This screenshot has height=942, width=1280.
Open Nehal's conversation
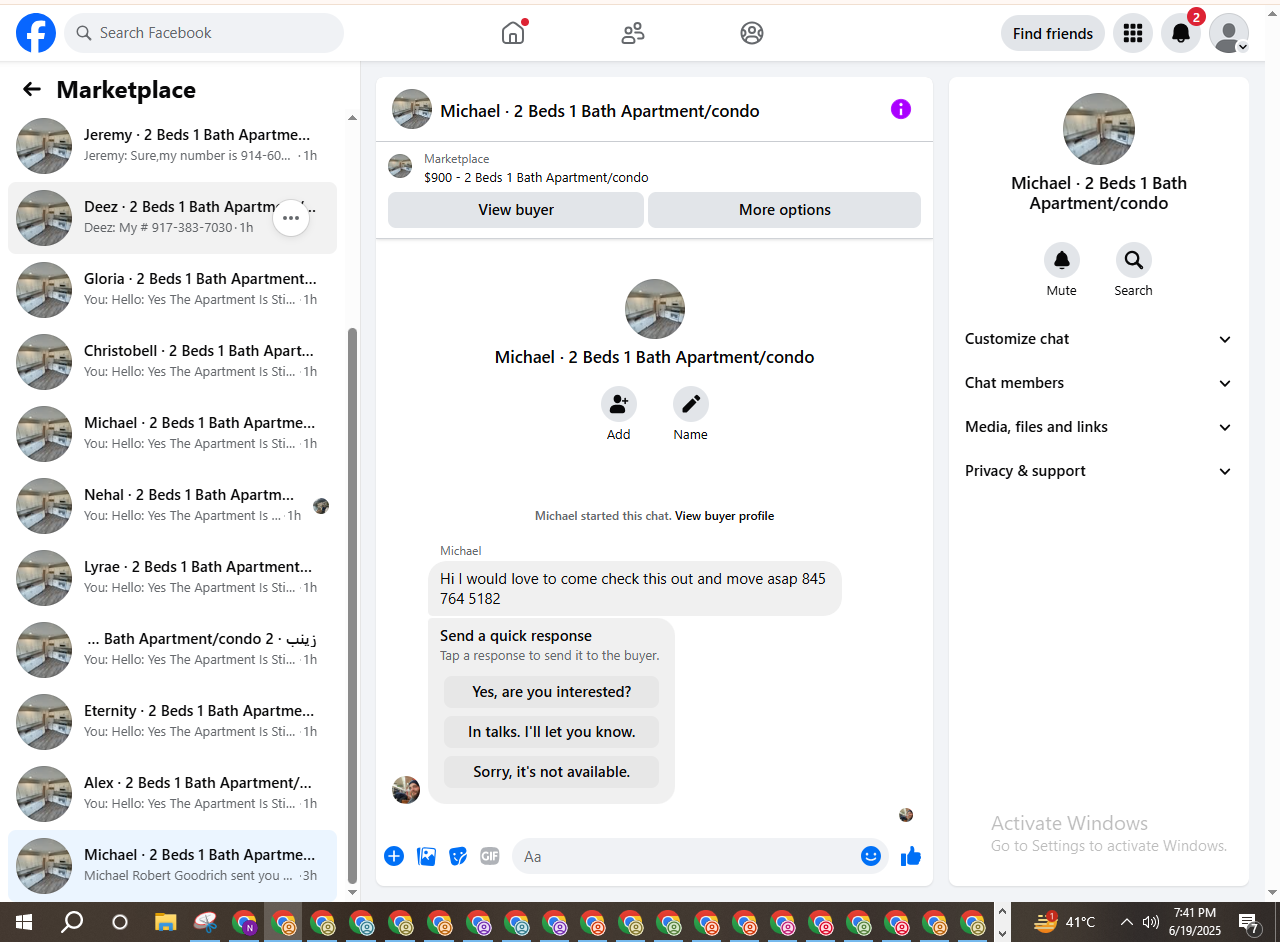tap(172, 505)
